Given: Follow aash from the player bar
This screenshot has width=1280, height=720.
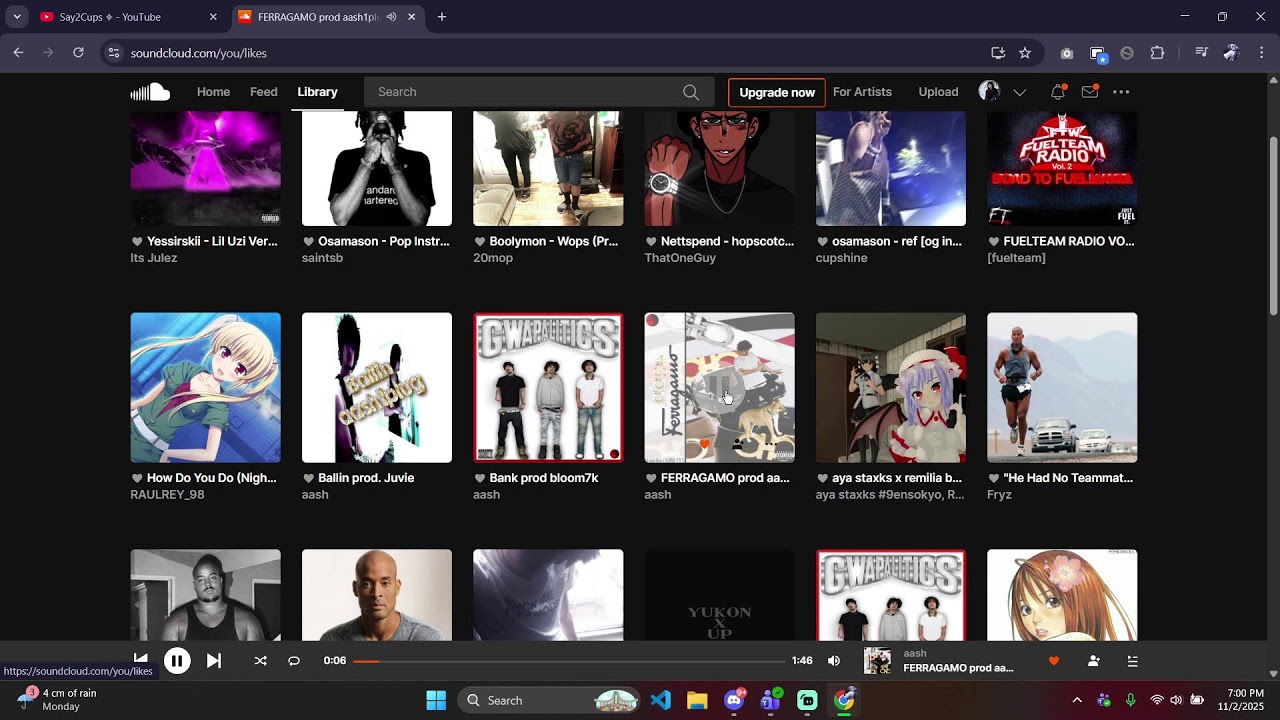Looking at the screenshot, I should [x=1093, y=661].
